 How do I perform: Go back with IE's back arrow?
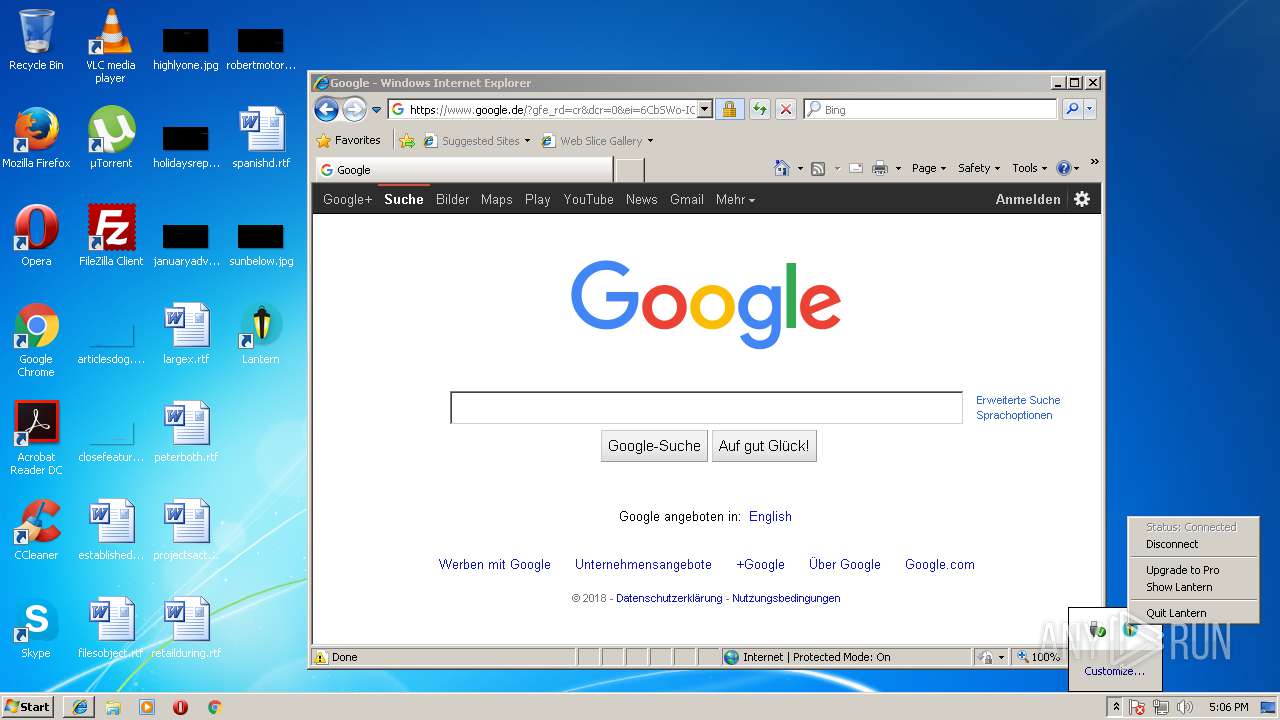tap(326, 109)
